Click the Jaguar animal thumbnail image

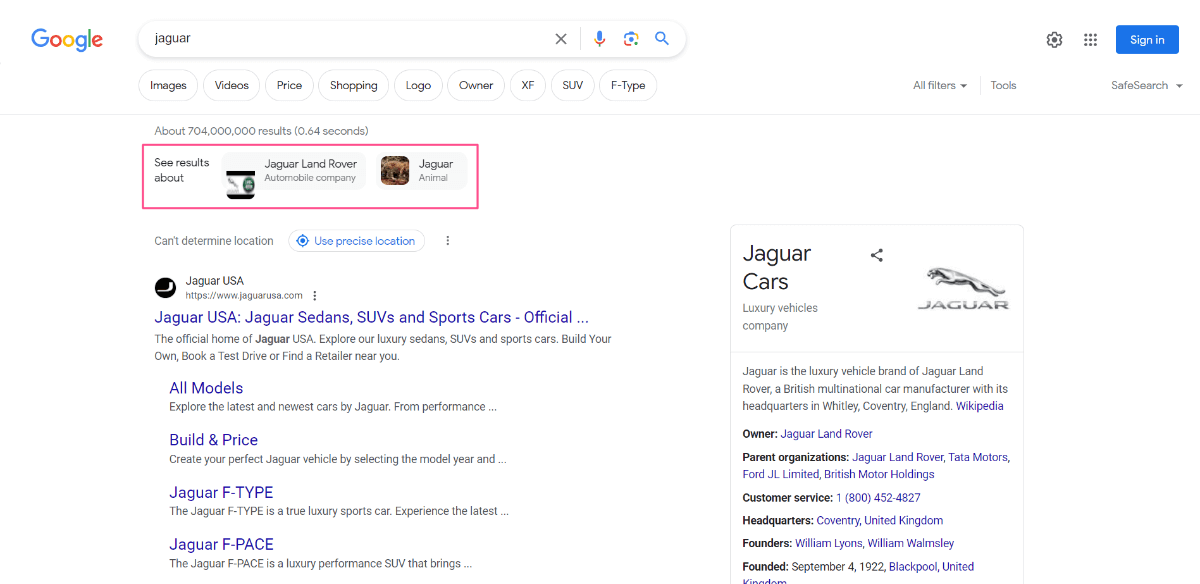395,171
